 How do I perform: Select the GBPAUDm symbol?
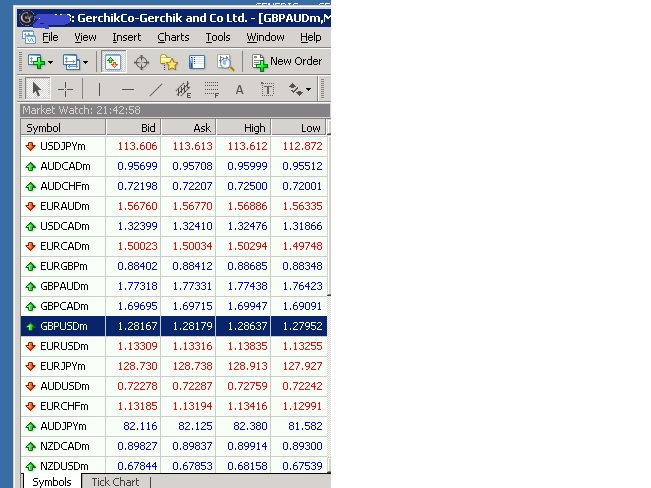point(64,286)
